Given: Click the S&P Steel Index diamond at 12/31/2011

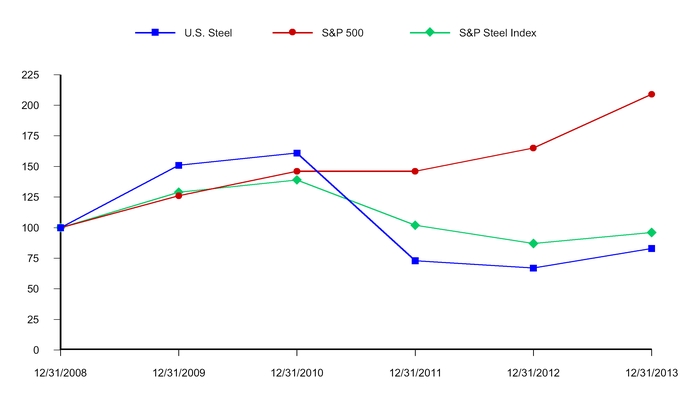Looking at the screenshot, I should pos(415,225).
